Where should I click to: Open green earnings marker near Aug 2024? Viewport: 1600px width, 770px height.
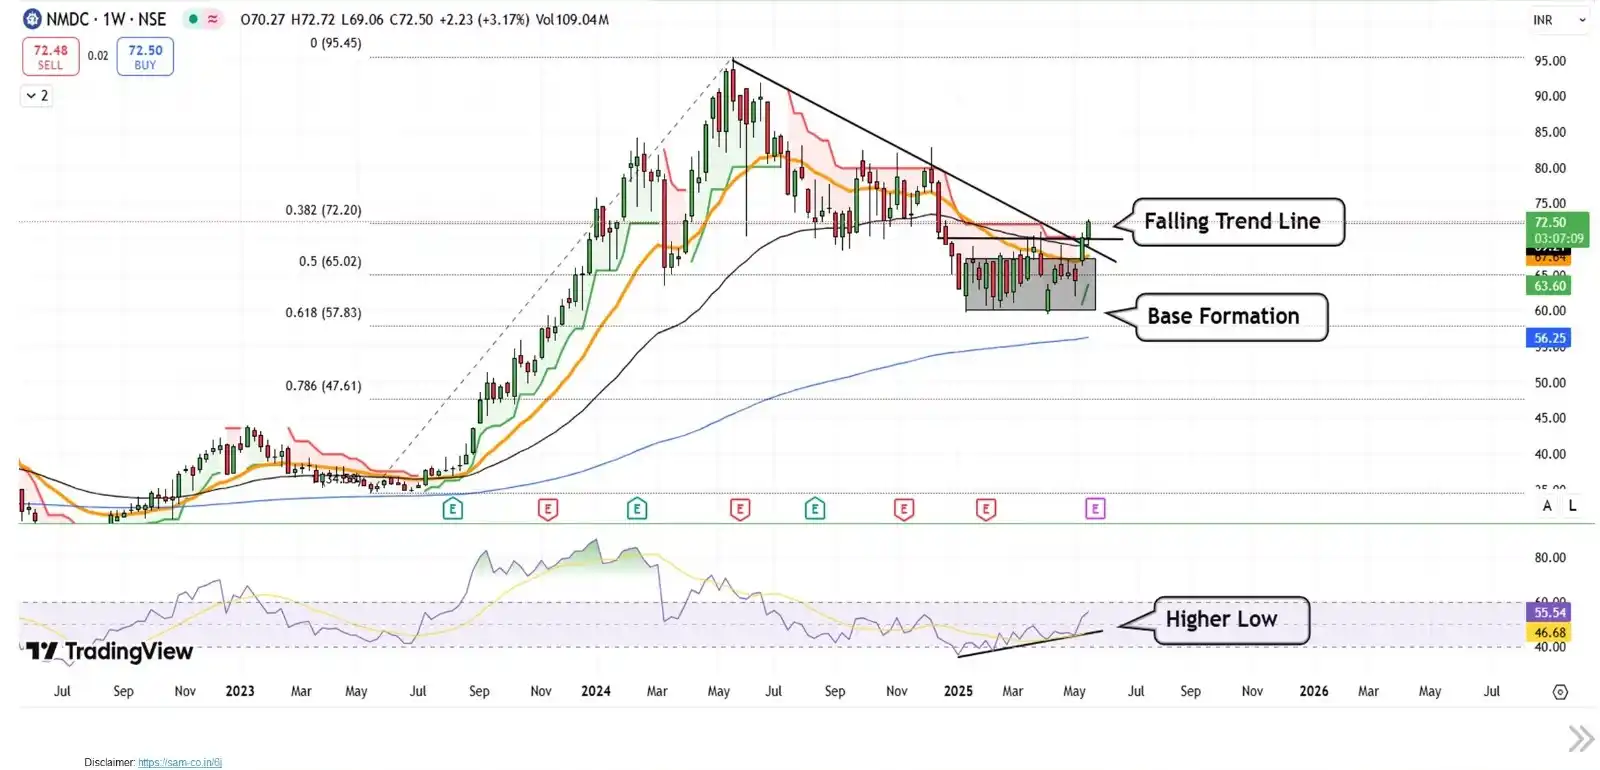coord(815,509)
